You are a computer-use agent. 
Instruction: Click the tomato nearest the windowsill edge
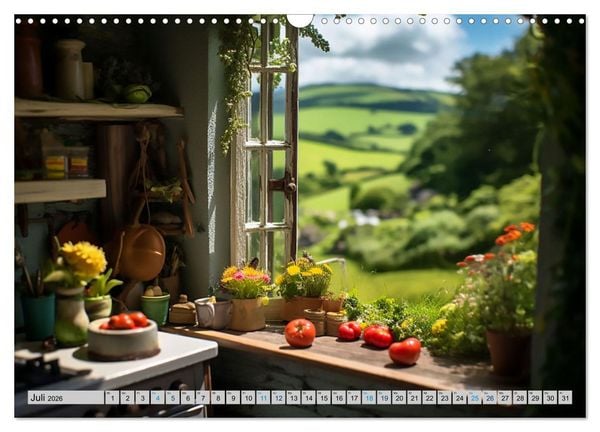point(405,351)
